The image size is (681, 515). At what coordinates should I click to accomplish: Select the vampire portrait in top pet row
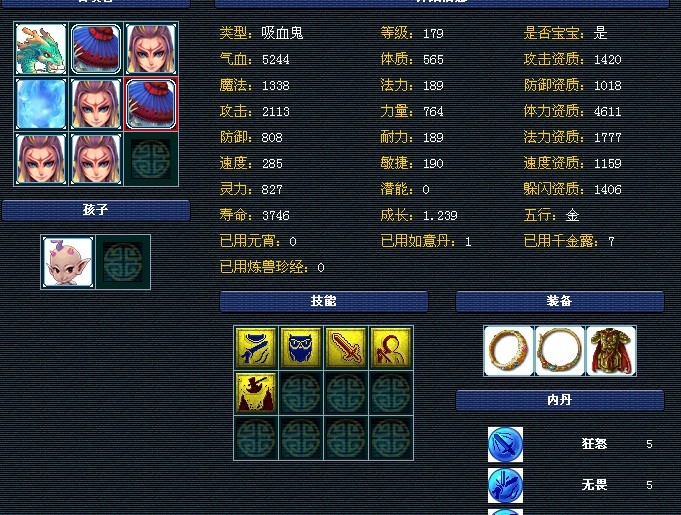[151, 49]
